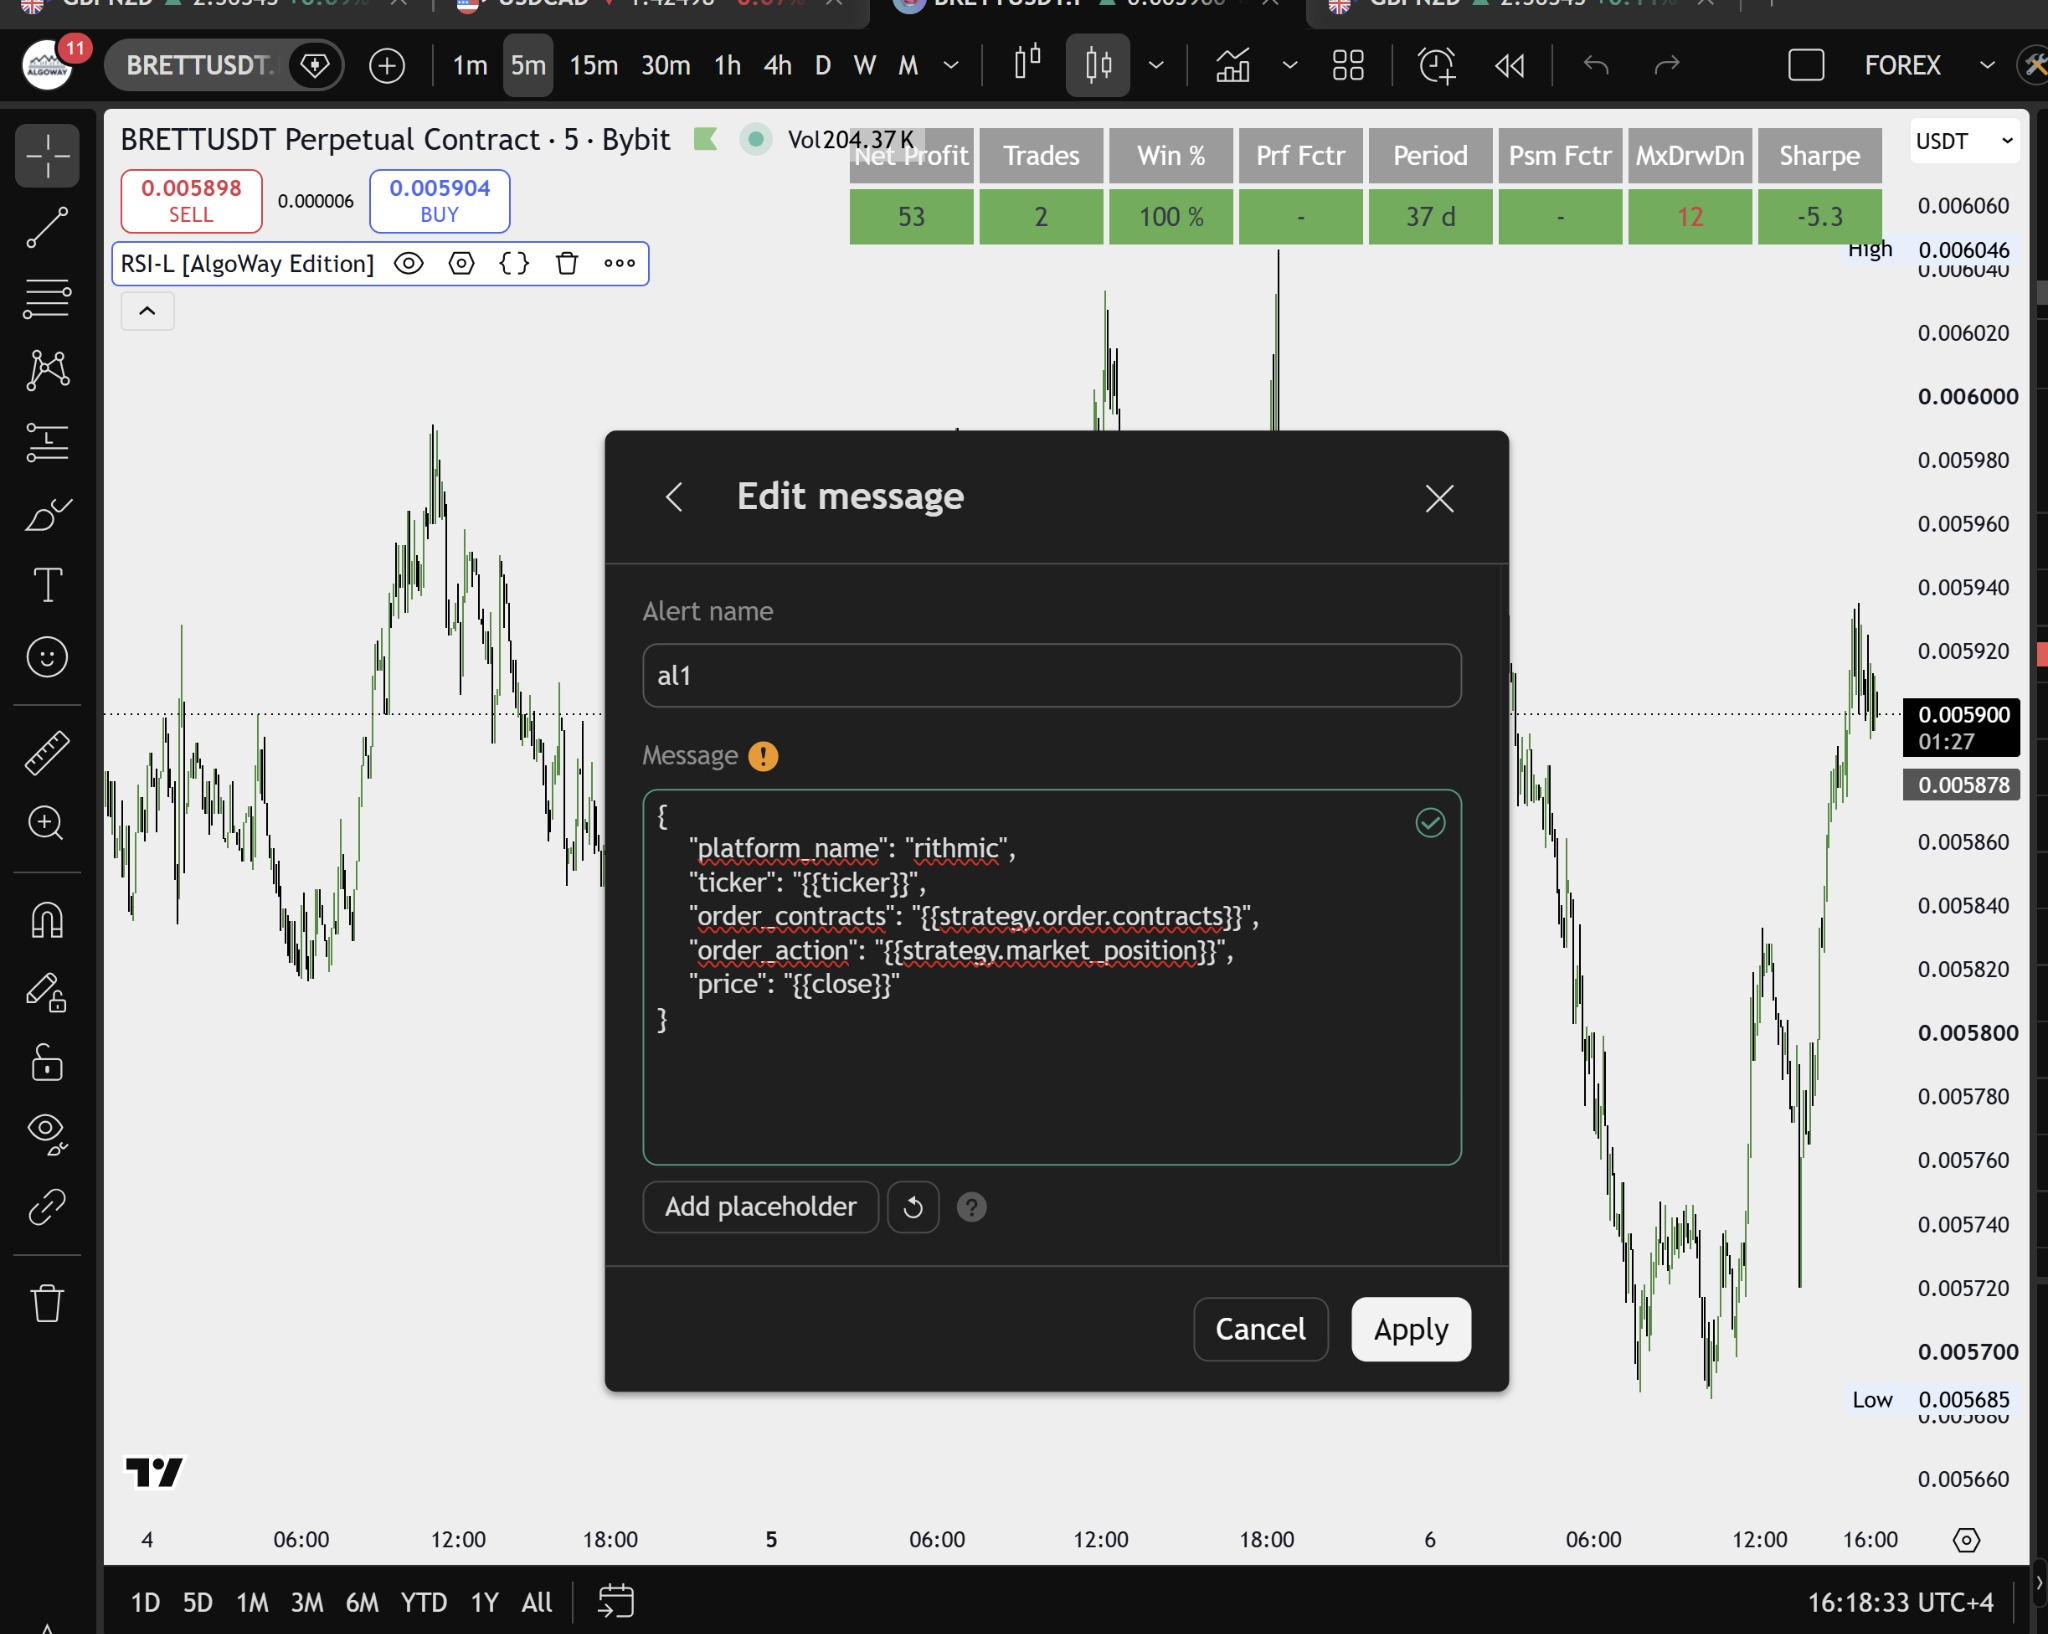2048x1634 pixels.
Task: Toggle the magnet snapping mode
Action: (47, 919)
